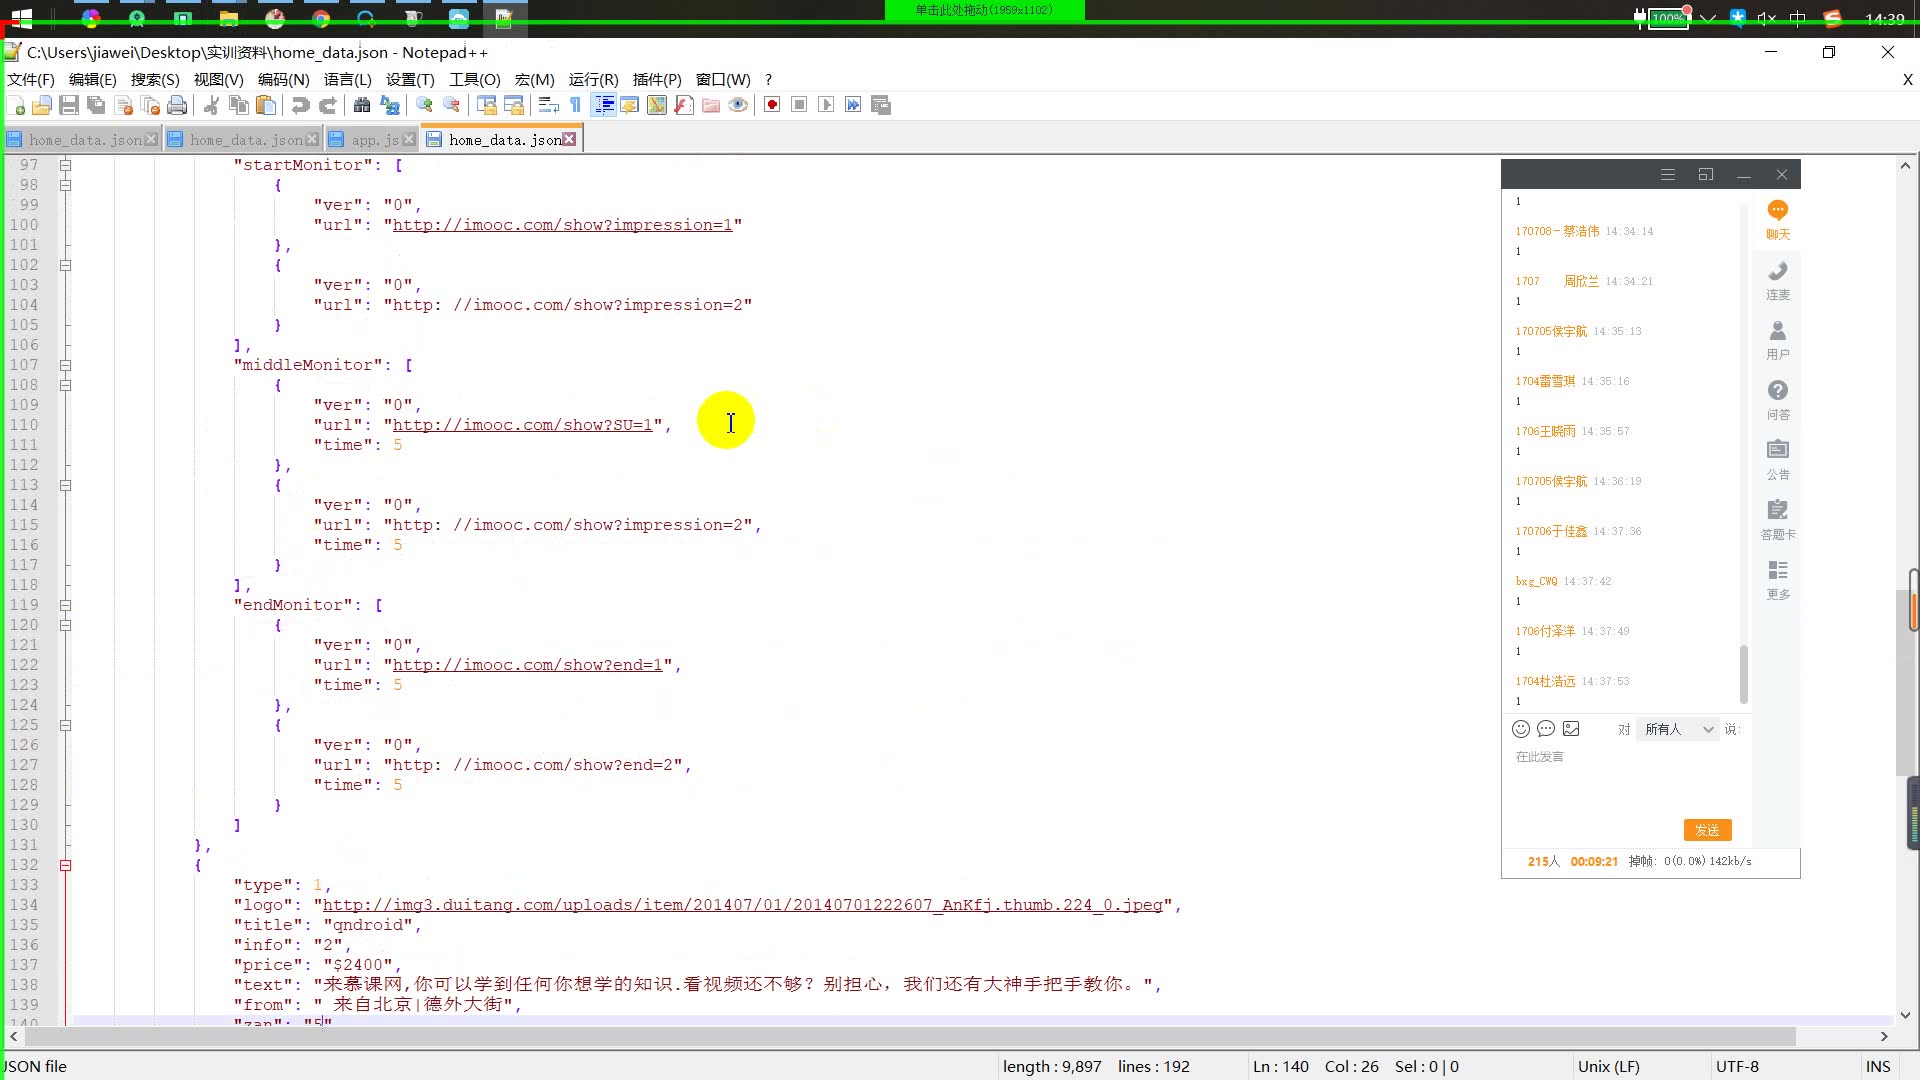Collapse the endMonitor fold at line 119
The width and height of the screenshot is (1920, 1080).
pyautogui.click(x=65, y=605)
